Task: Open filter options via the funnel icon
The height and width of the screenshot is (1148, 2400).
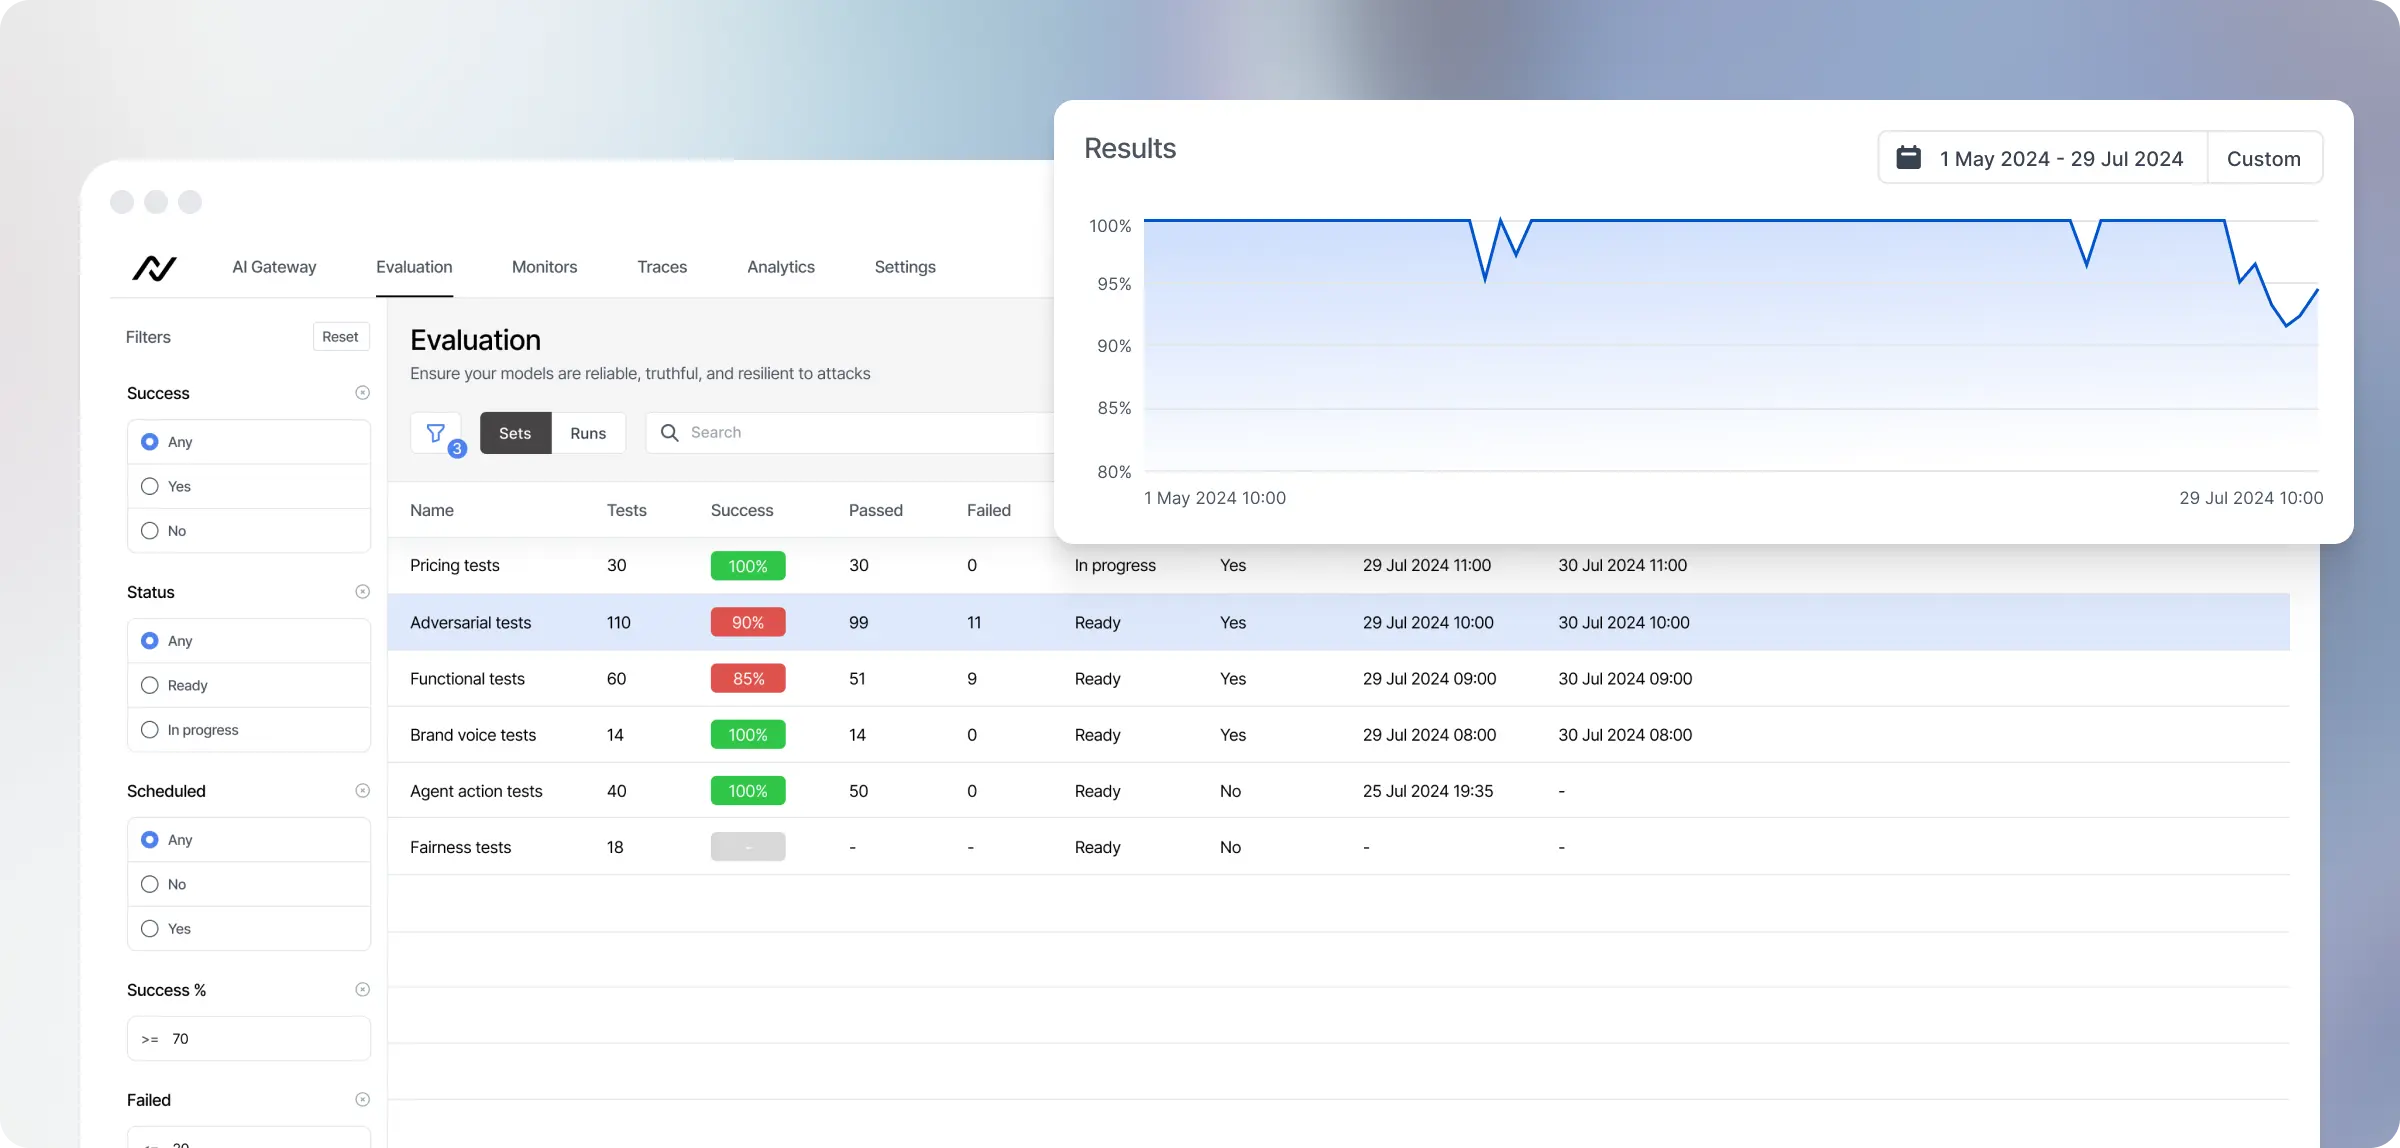Action: (436, 432)
